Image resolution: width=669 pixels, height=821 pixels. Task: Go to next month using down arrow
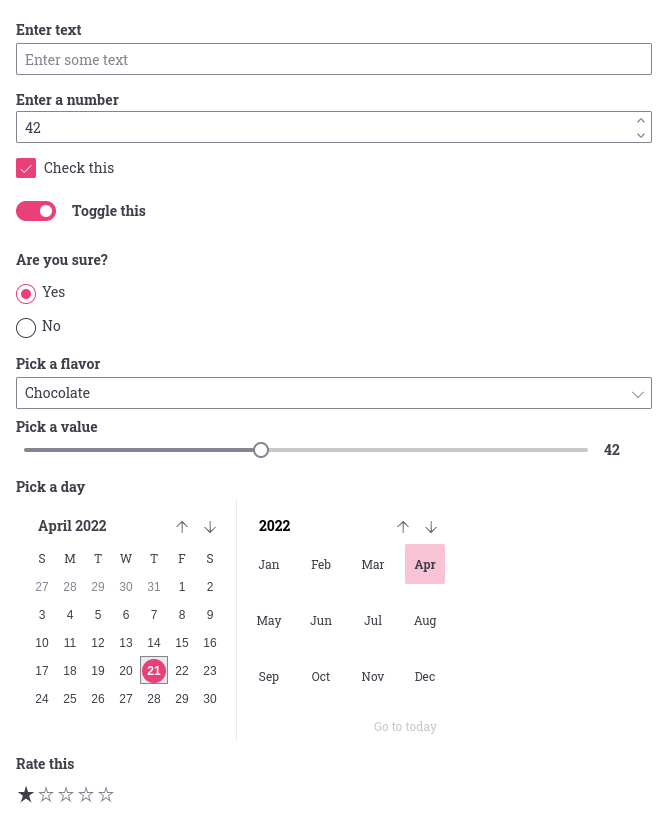210,527
